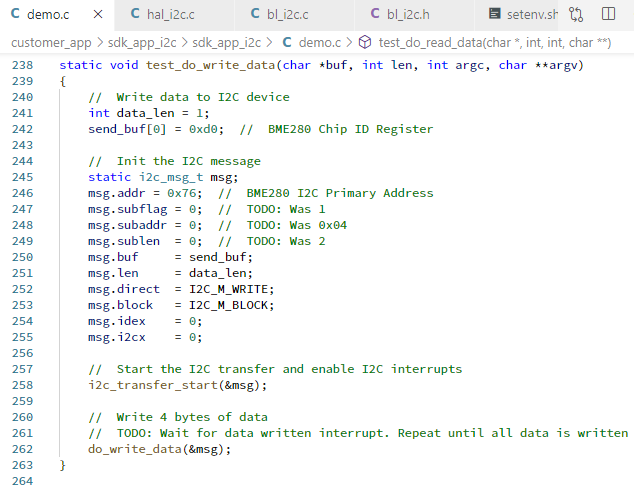Select the setenv.sh tab

pyautogui.click(x=531, y=15)
